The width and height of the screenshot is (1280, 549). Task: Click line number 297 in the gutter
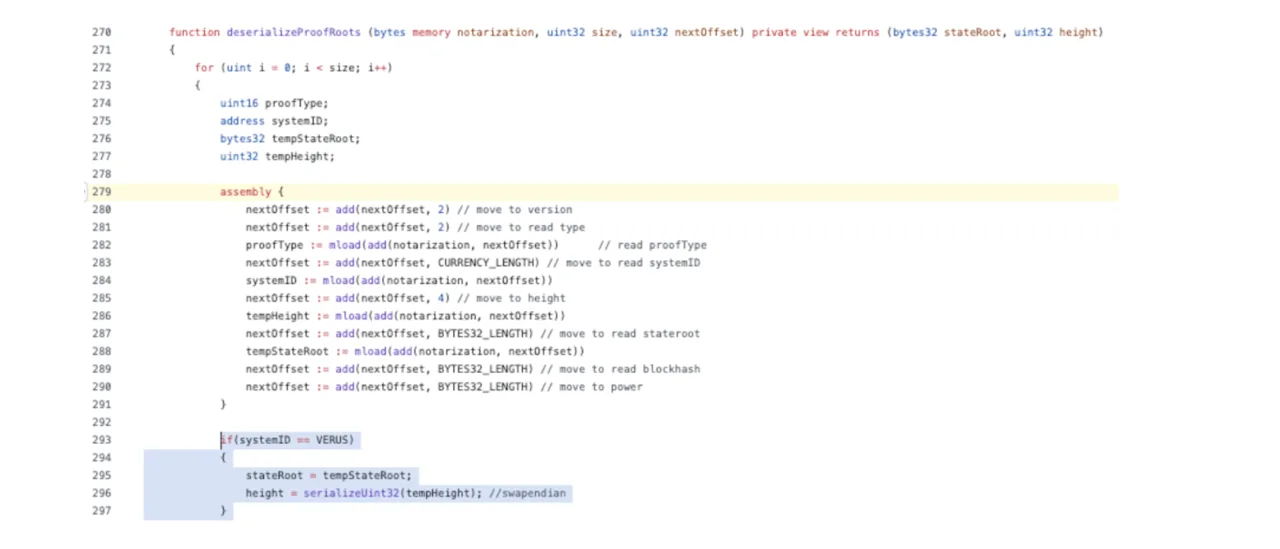101,511
